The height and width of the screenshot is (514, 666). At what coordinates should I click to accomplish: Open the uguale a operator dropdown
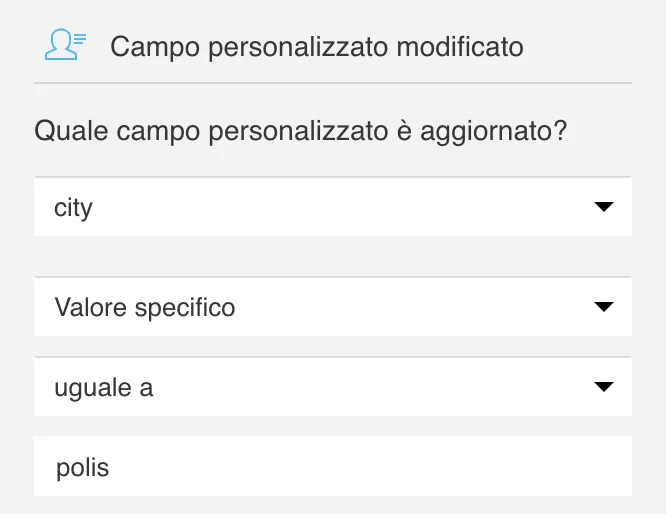point(333,387)
